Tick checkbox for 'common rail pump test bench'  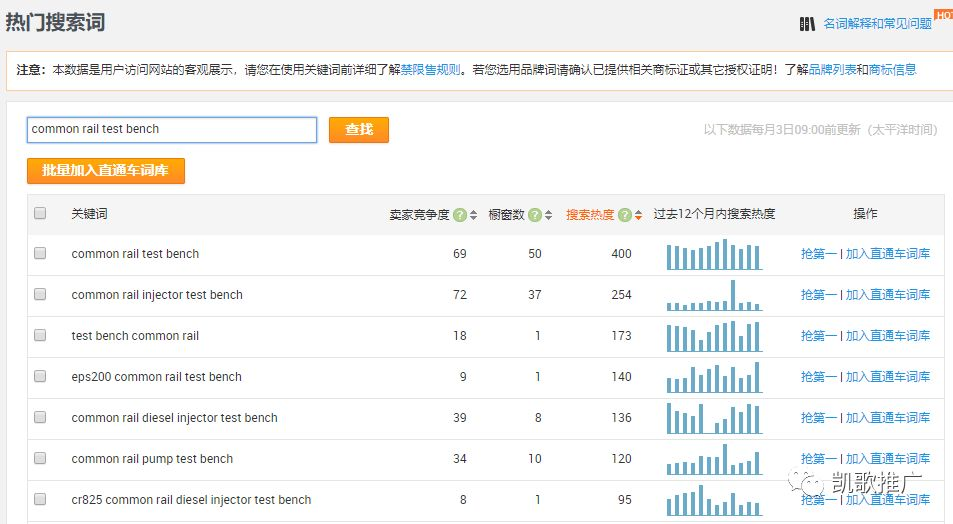[x=40, y=459]
